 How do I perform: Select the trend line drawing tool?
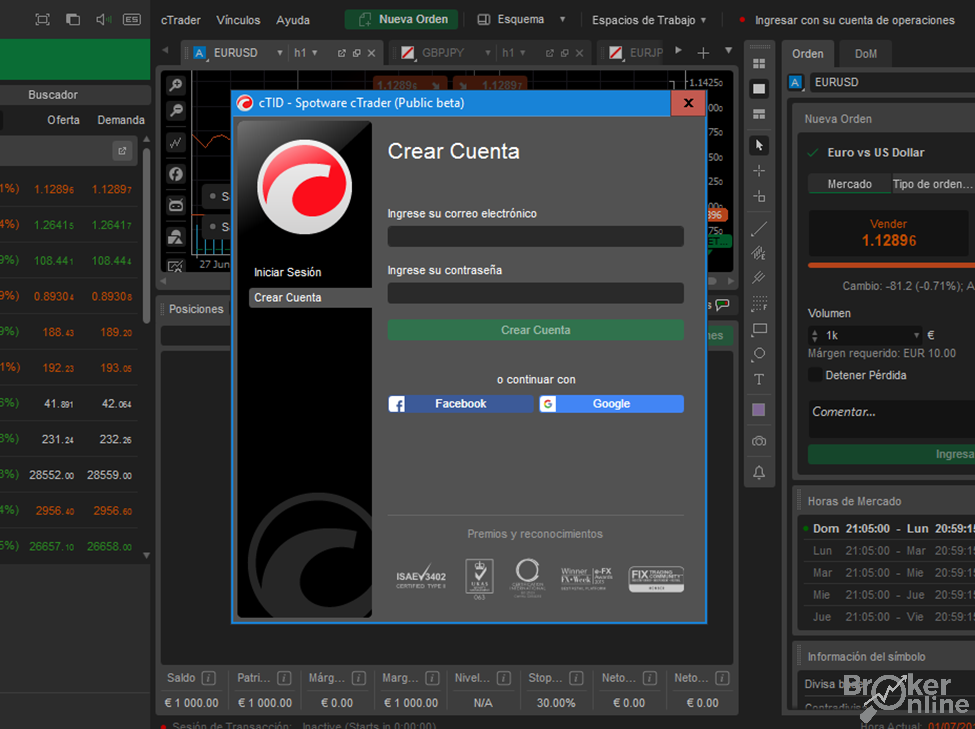click(x=759, y=229)
